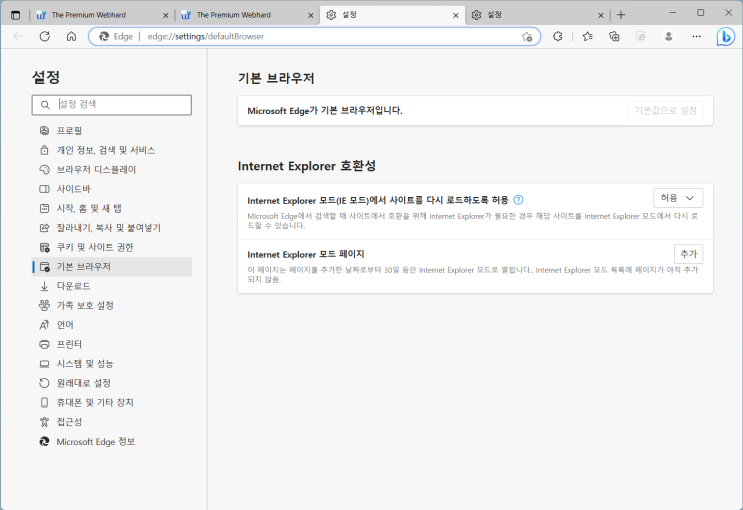Close the second The Premium Webhard tab
The width and height of the screenshot is (743, 510).
(310, 16)
